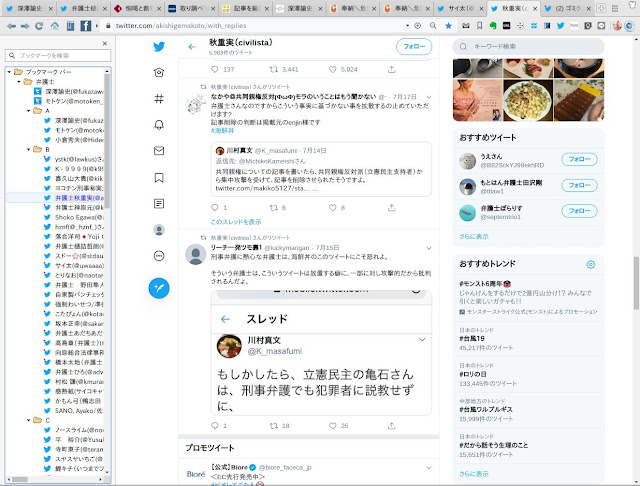Open the notifications bell icon
Image resolution: width=640 pixels, height=486 pixels.
[159, 125]
